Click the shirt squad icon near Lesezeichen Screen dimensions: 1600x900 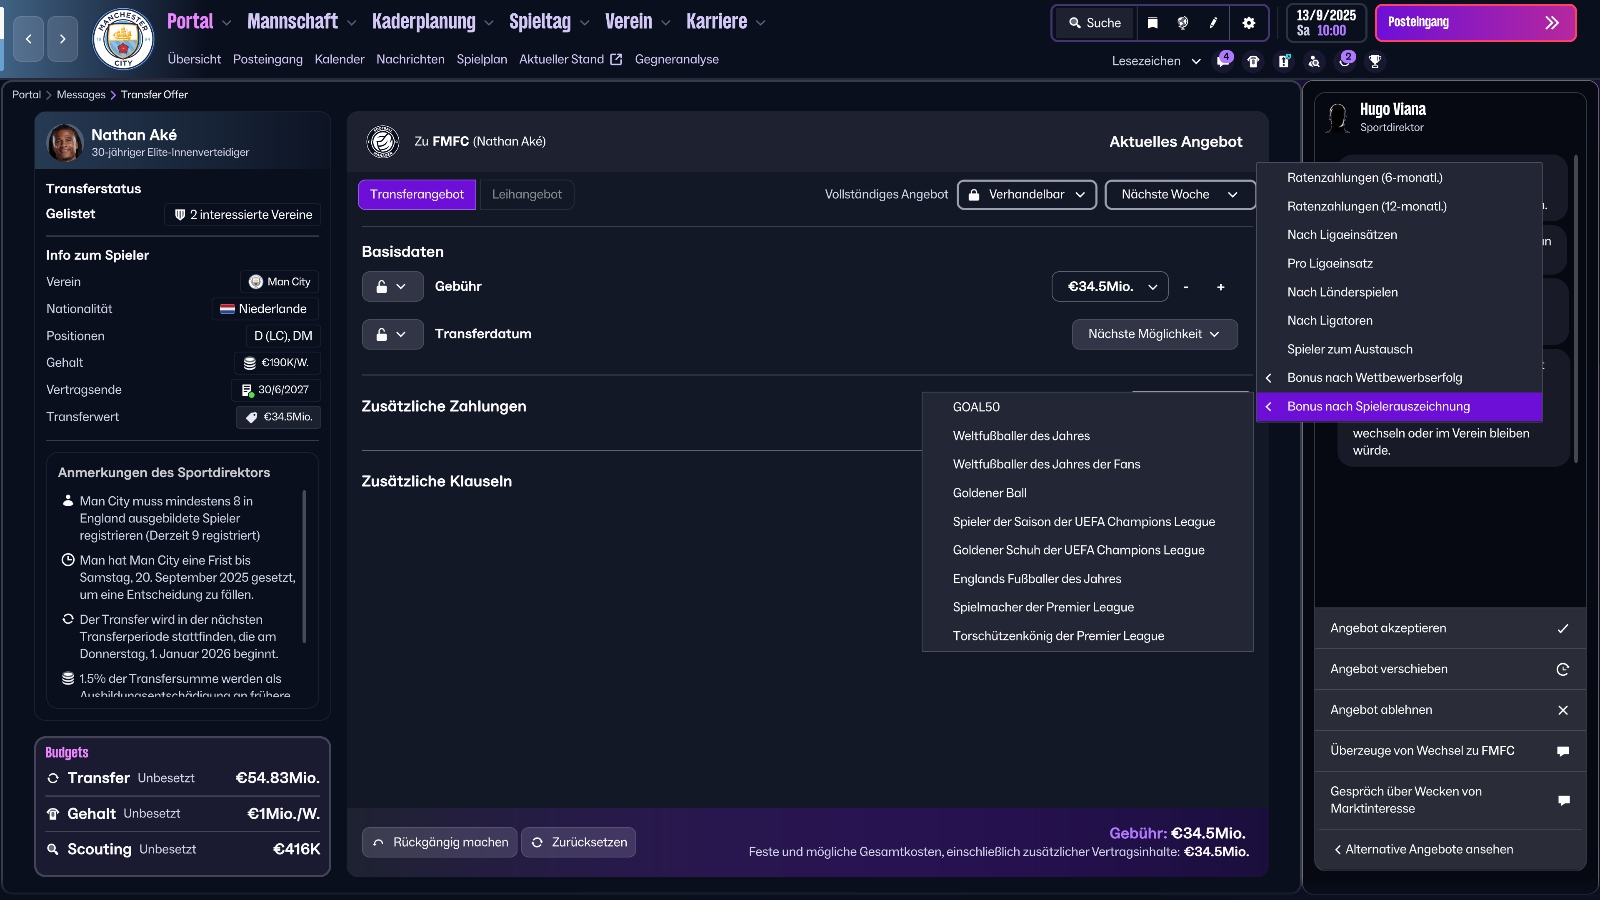click(x=1254, y=61)
